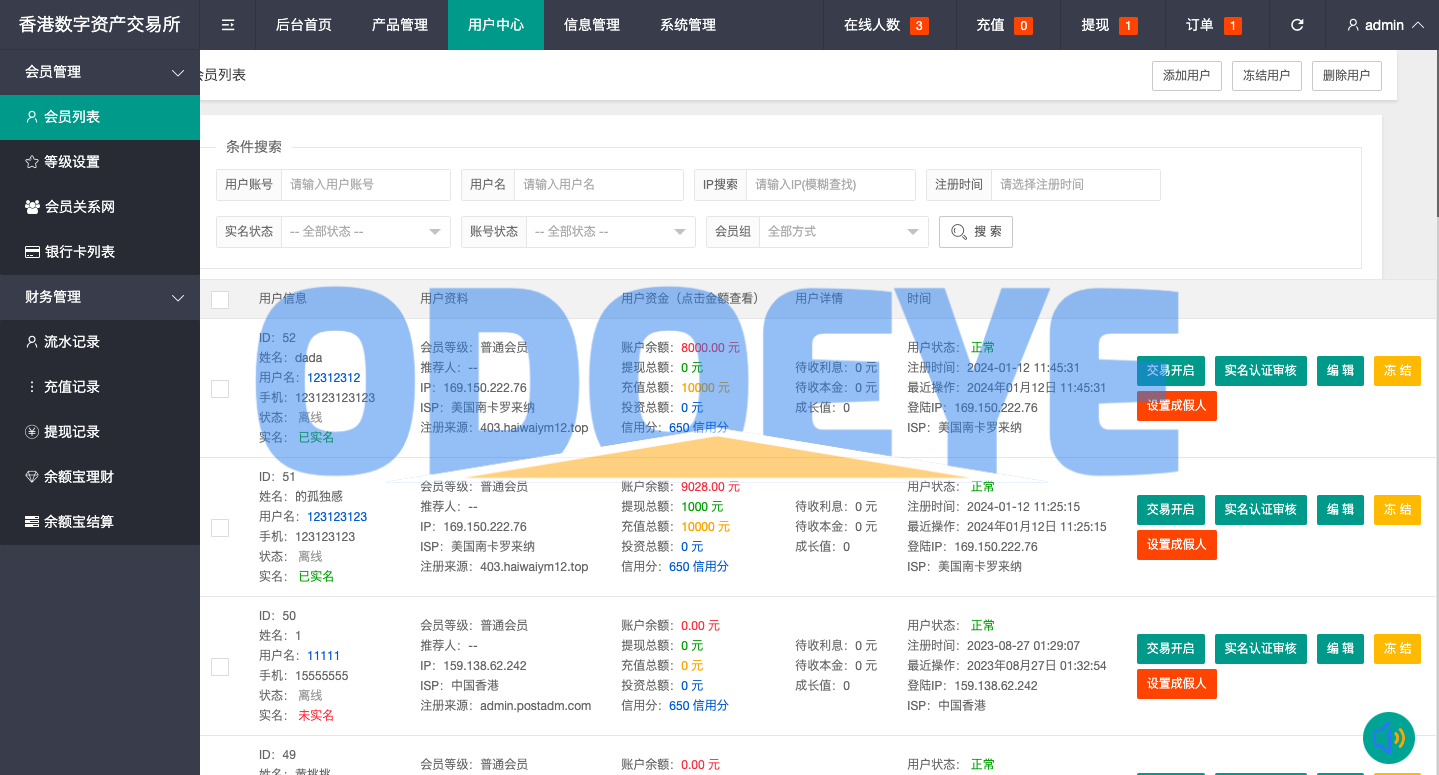Click 编辑 for user ID 52
Screen dimensions: 1439x775
(x=1340, y=370)
